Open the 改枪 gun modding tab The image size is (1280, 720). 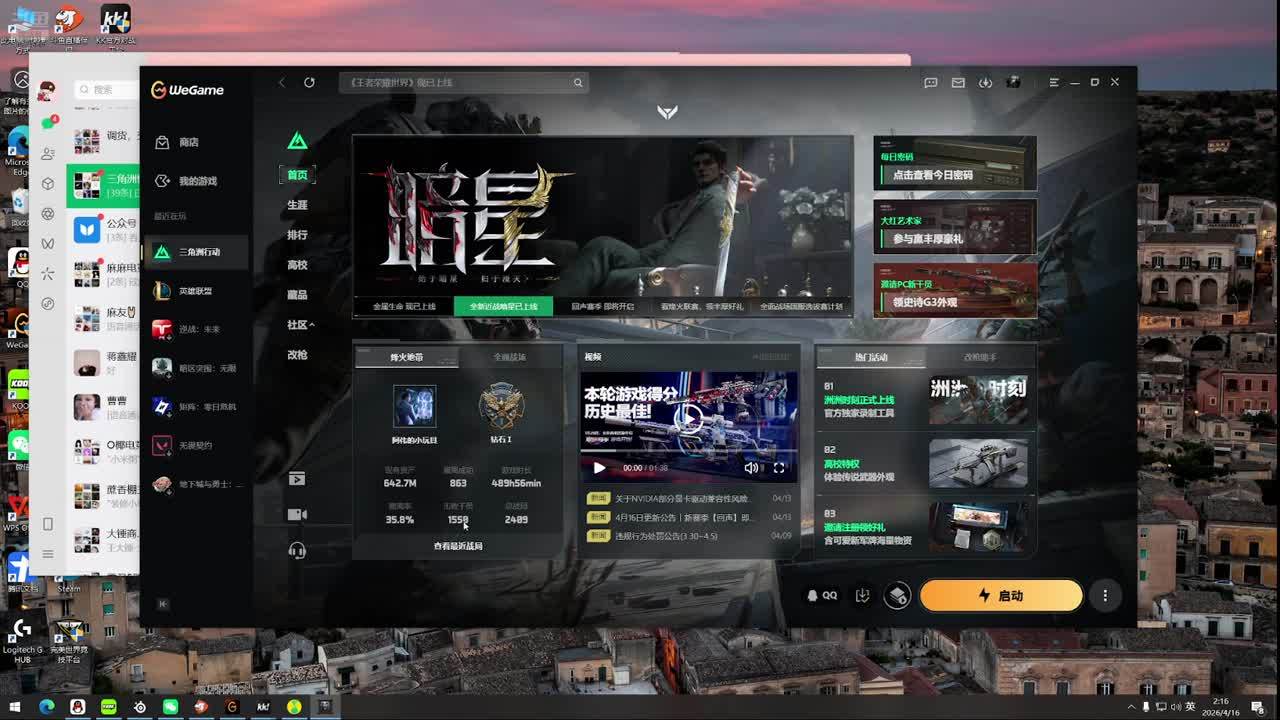click(297, 355)
